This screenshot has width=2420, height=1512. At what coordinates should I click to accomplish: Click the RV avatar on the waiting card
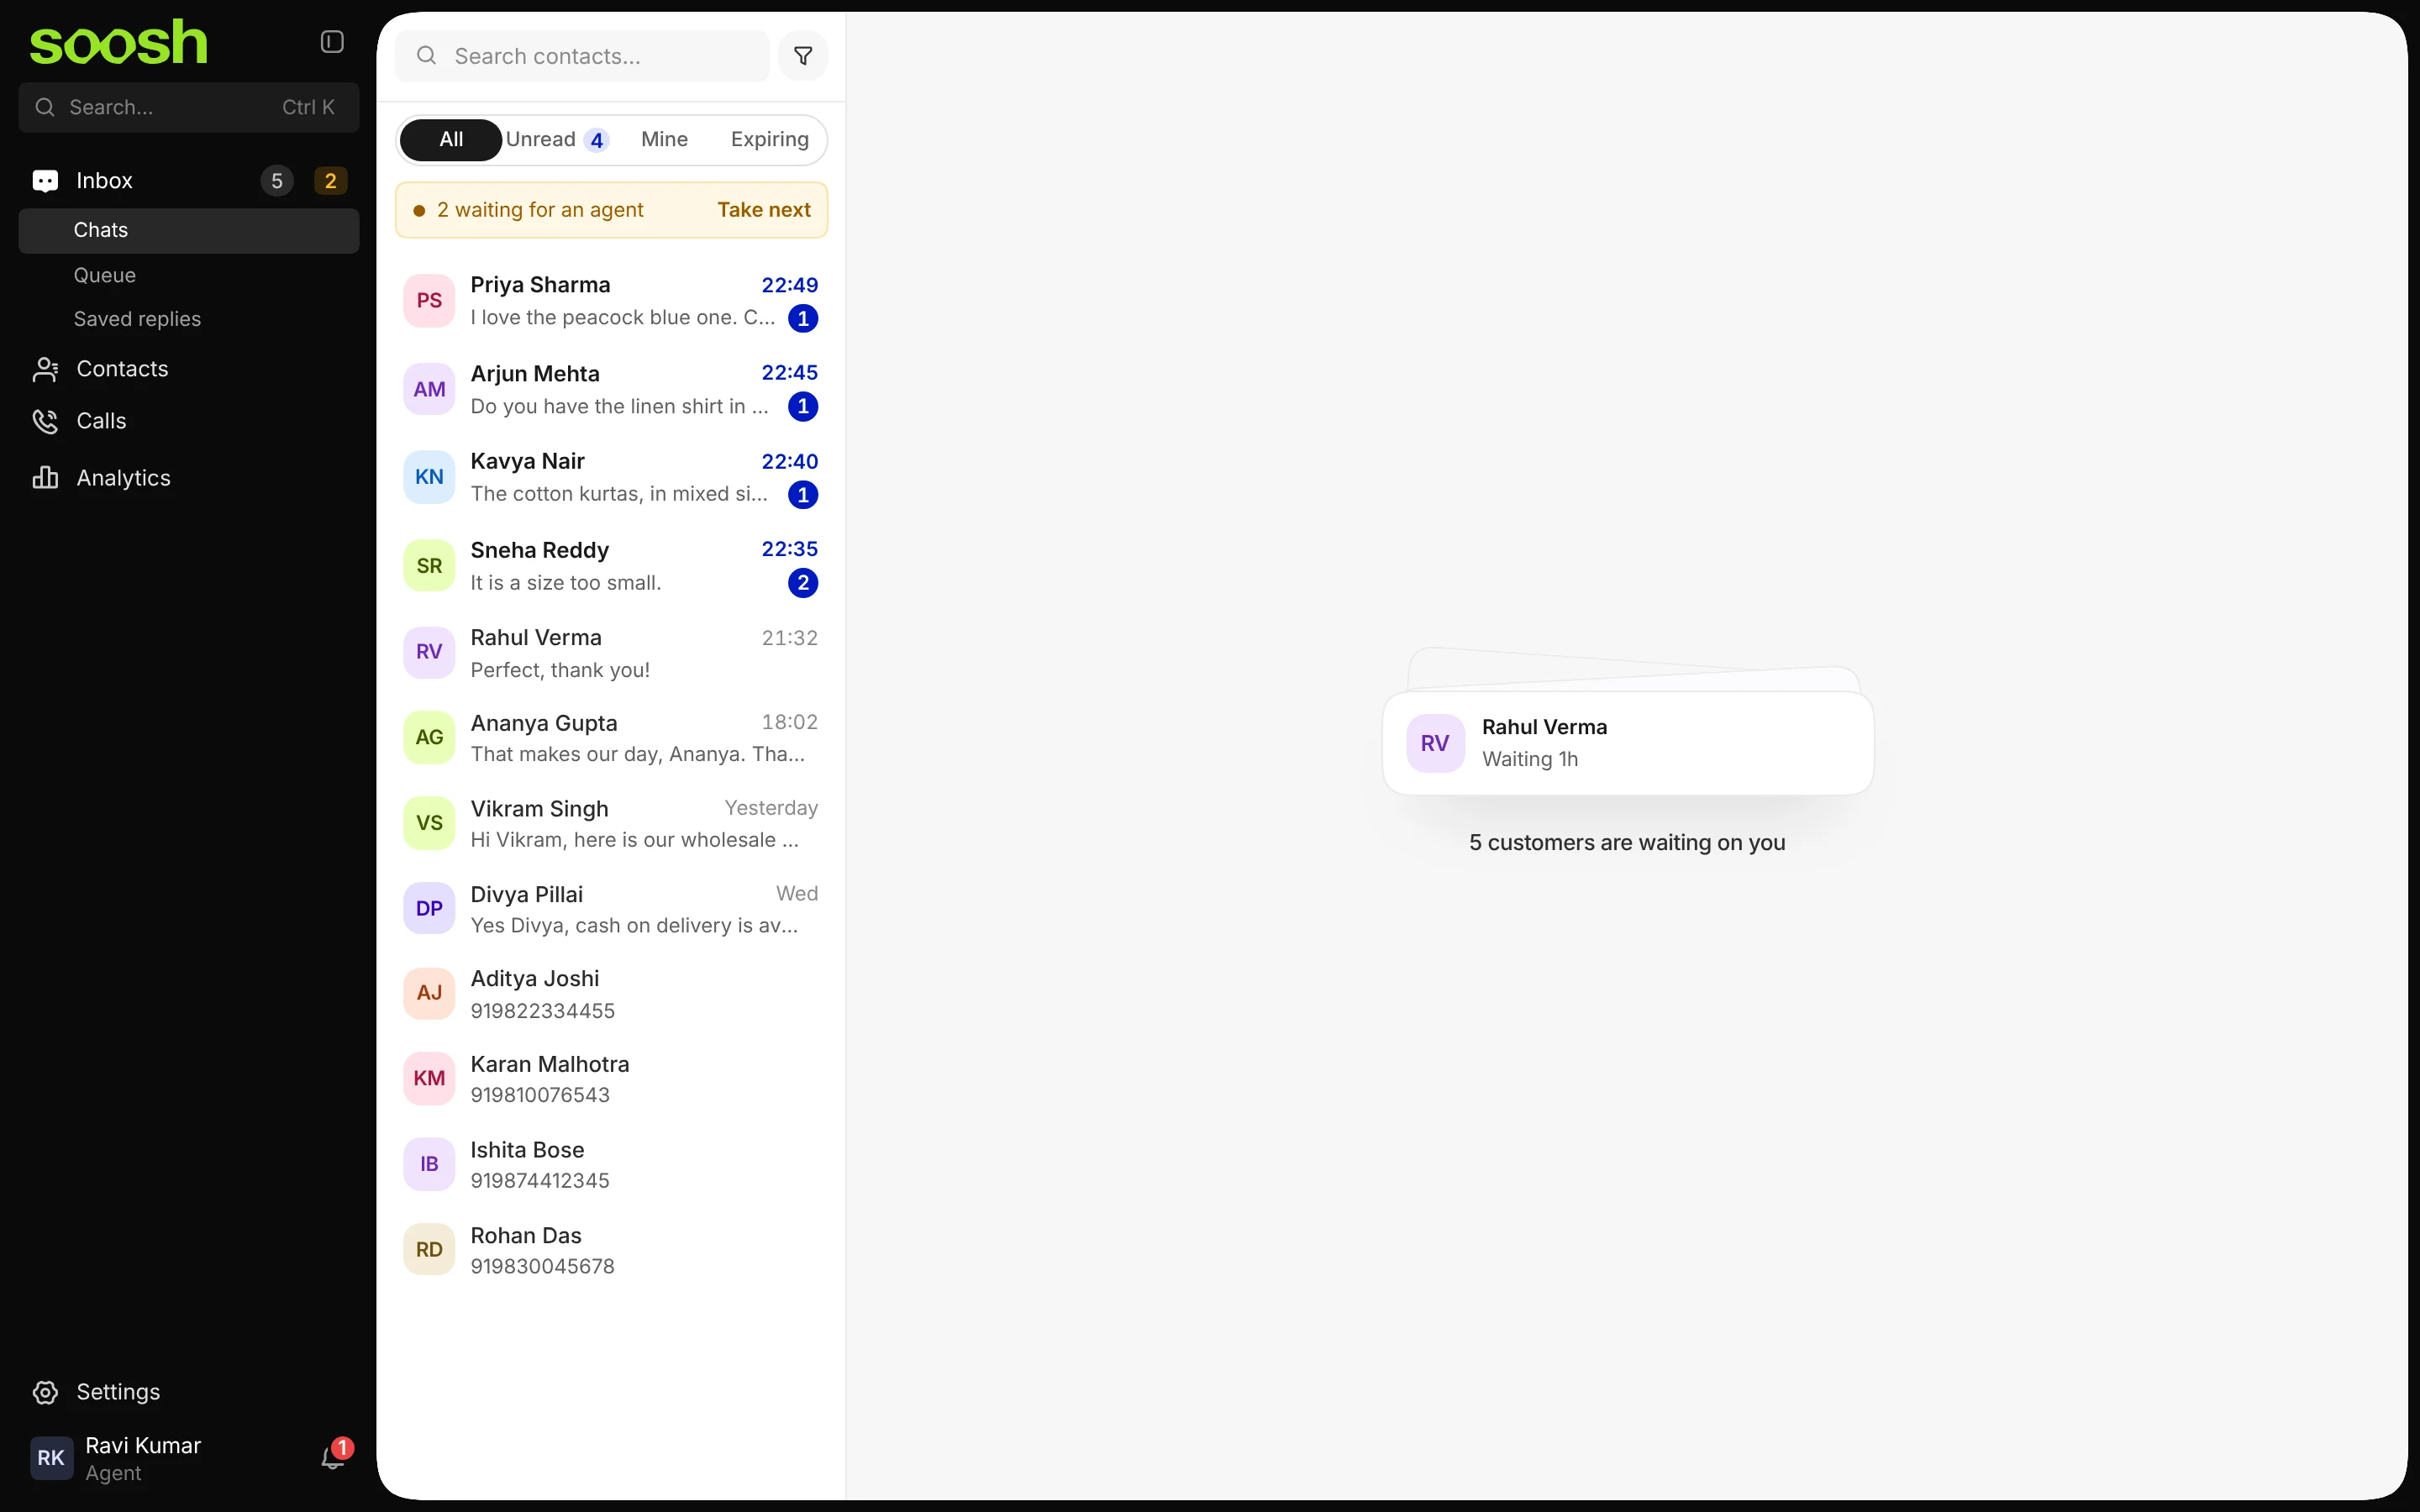[x=1435, y=743]
